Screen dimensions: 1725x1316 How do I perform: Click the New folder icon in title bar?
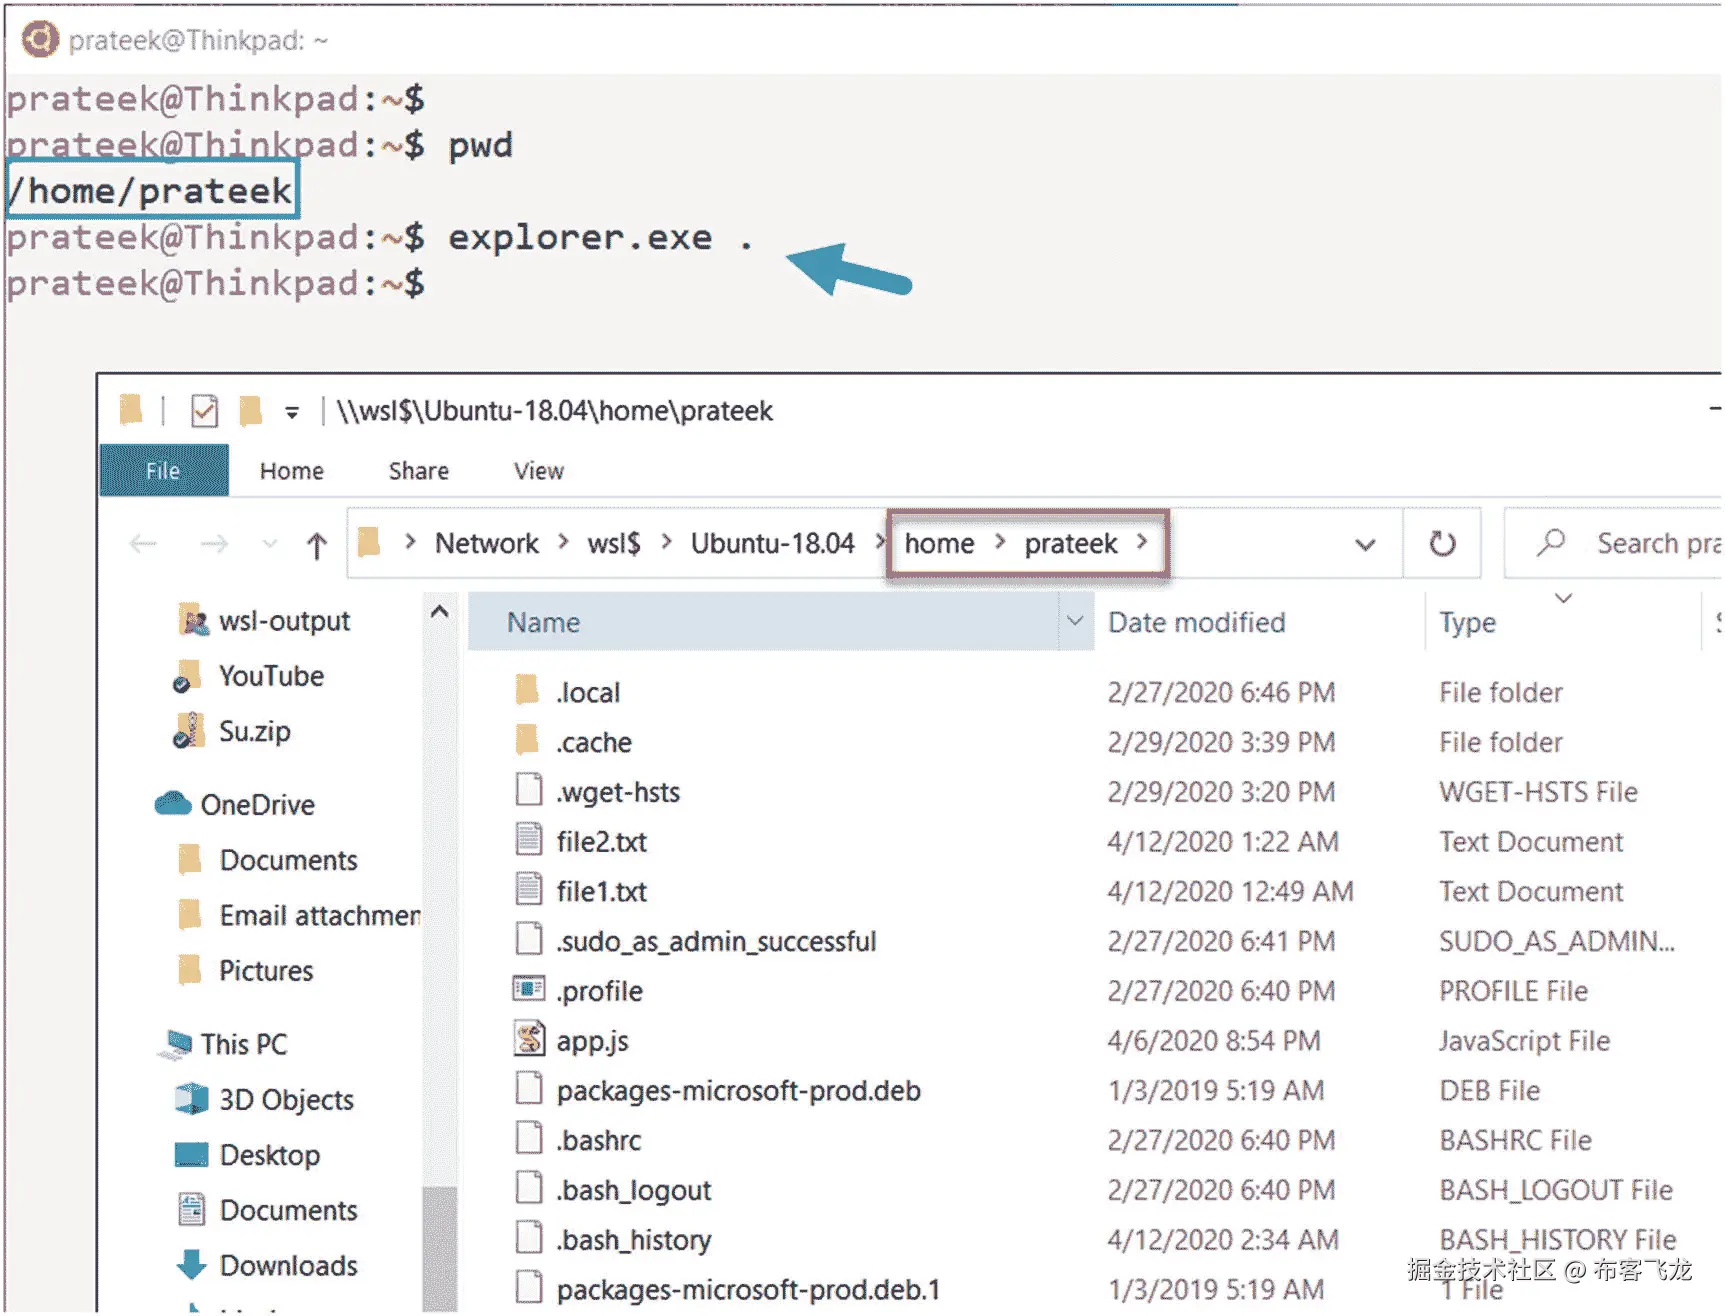(x=250, y=411)
